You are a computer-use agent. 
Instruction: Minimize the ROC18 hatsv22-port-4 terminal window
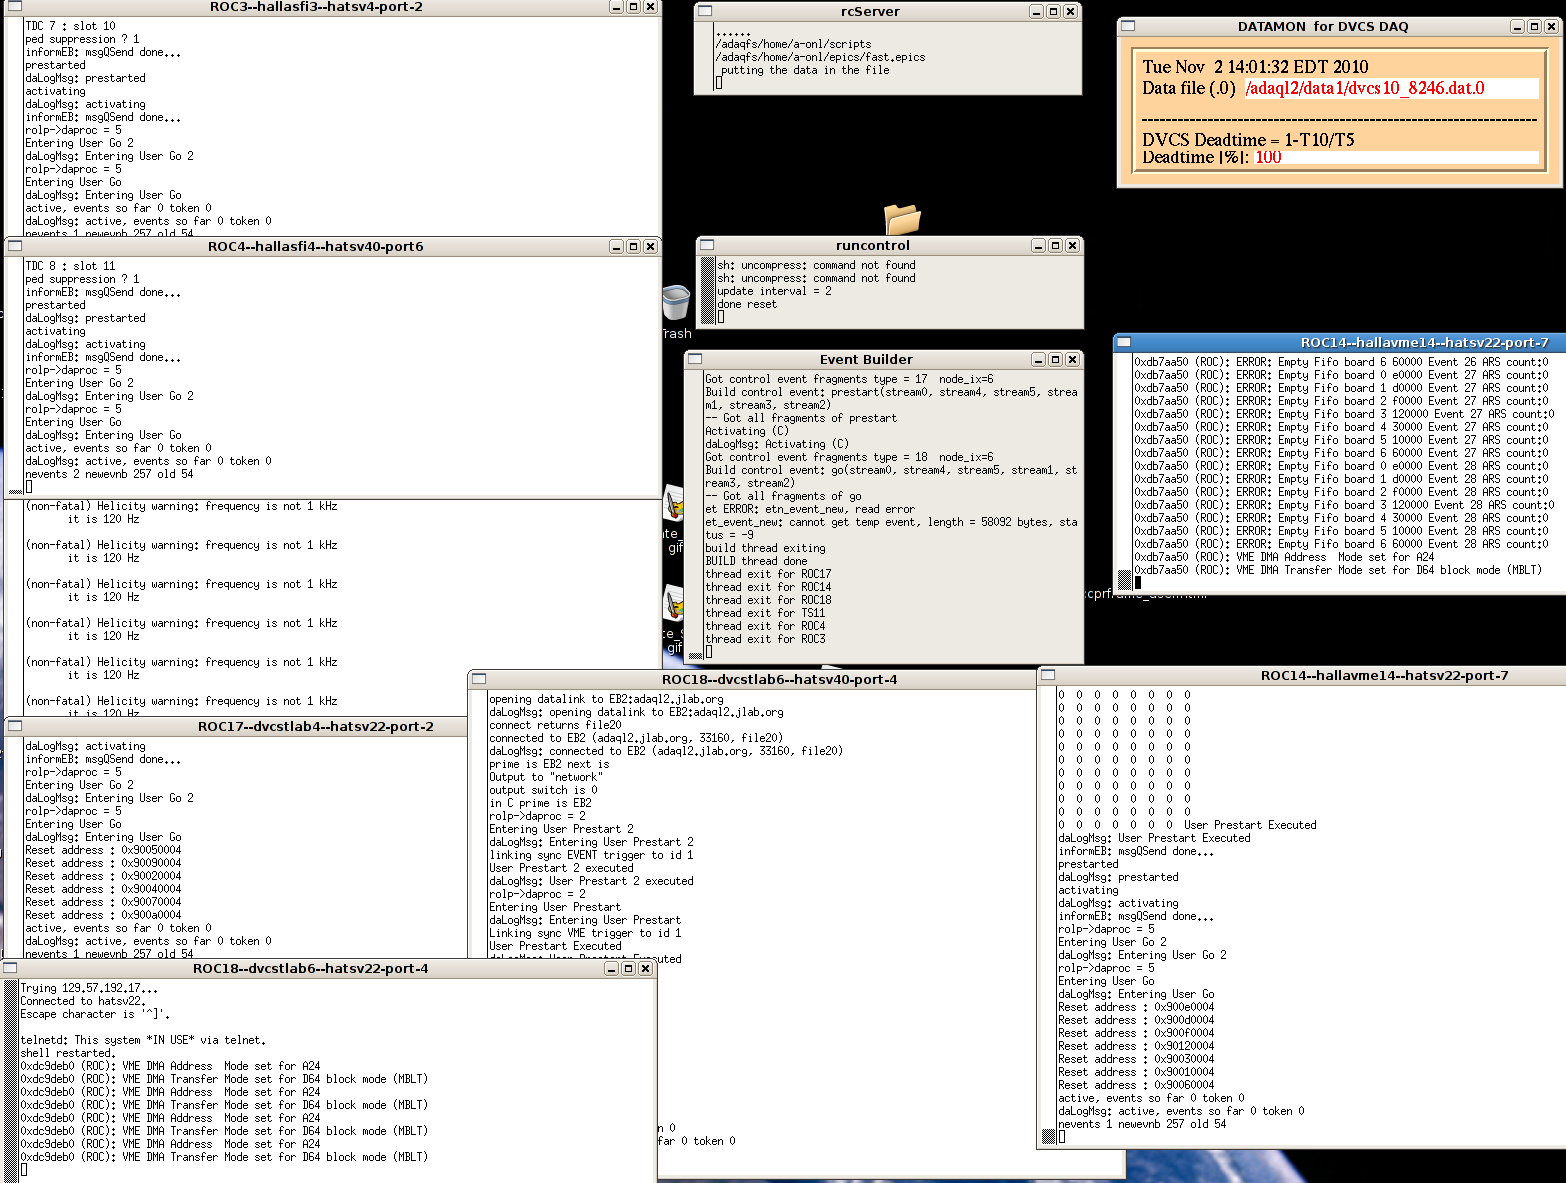(x=611, y=968)
